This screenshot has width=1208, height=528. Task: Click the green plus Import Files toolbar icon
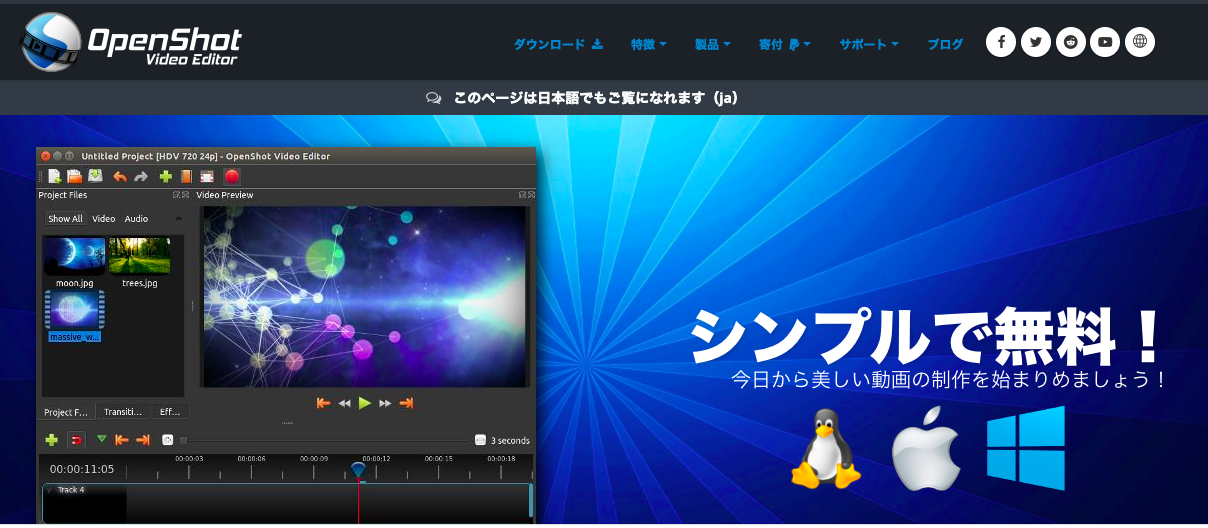click(166, 176)
